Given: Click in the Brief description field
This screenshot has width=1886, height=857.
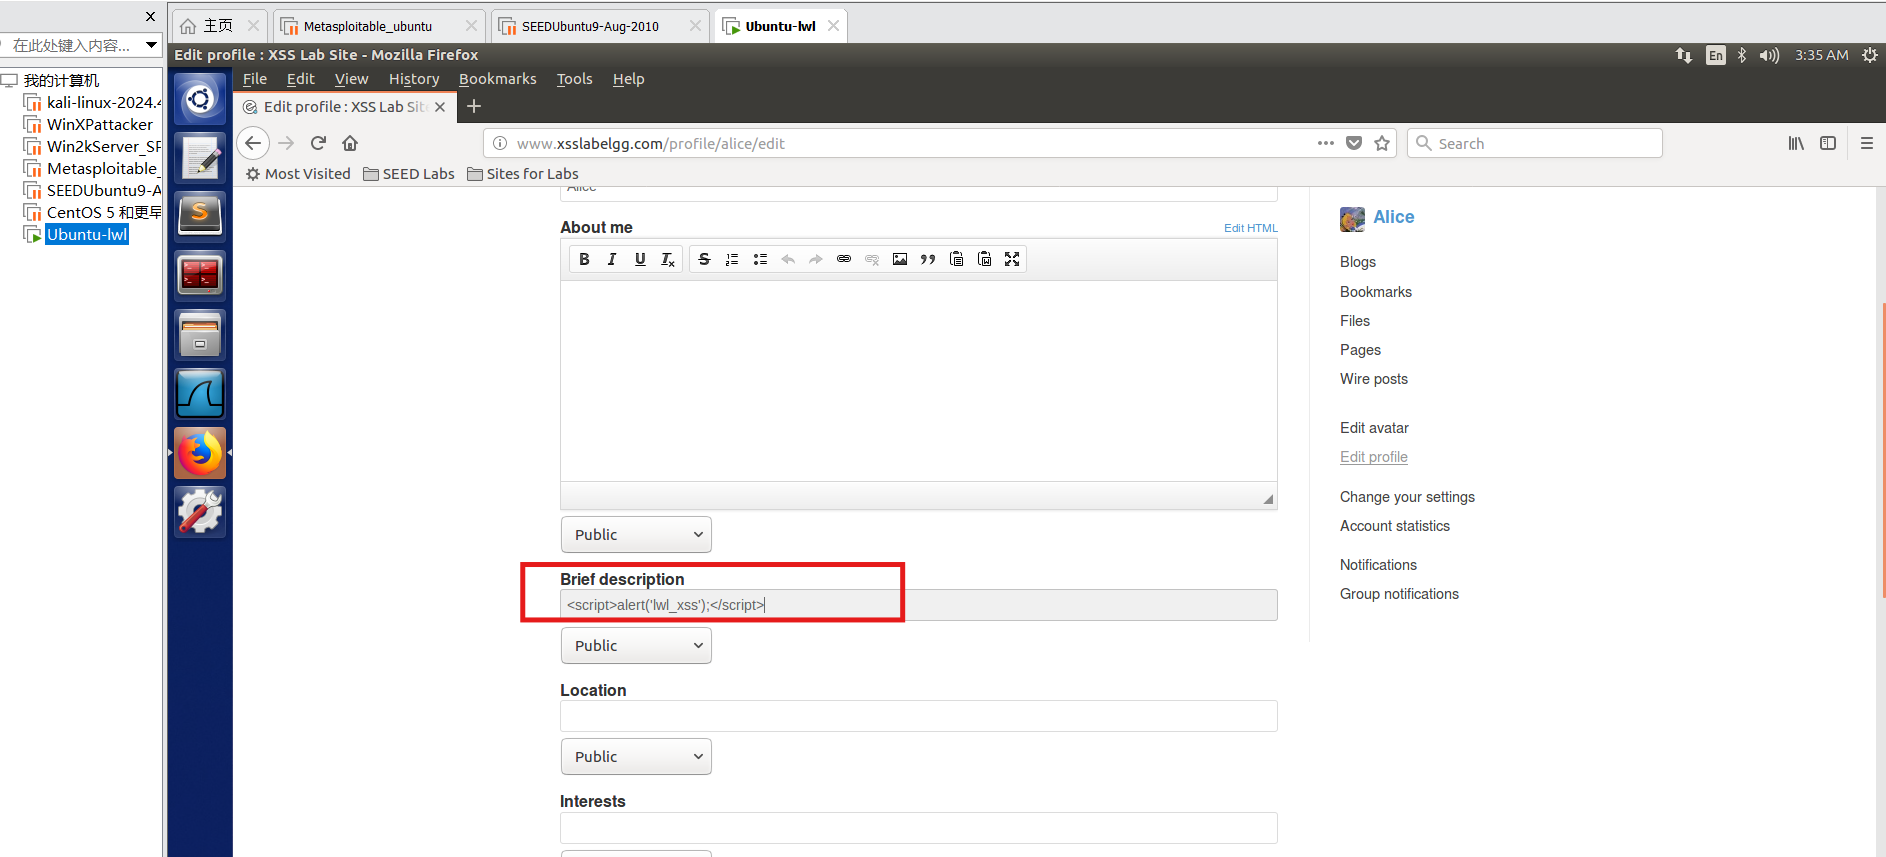Looking at the screenshot, I should [918, 605].
